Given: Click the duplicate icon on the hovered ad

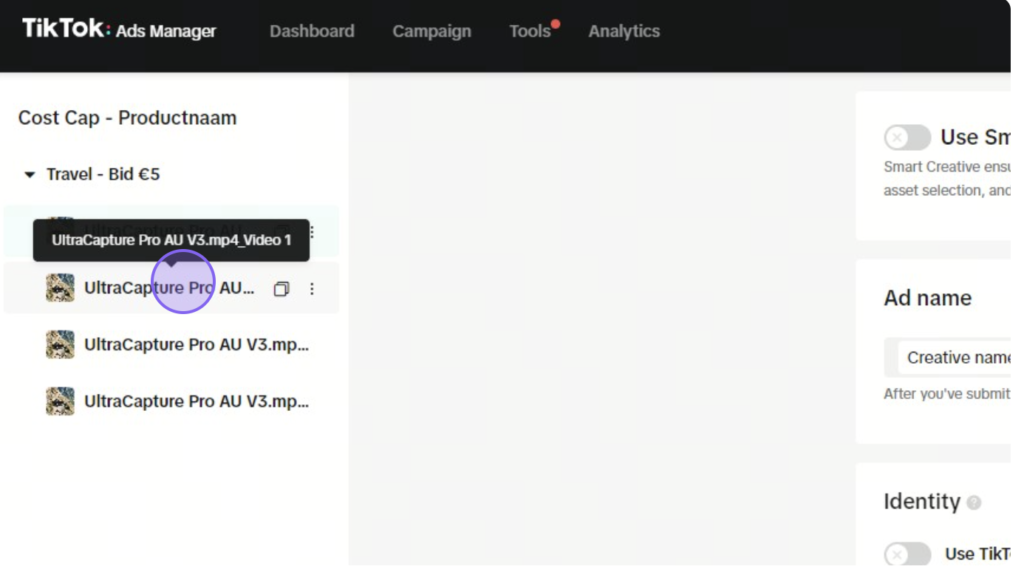Looking at the screenshot, I should 281,289.
